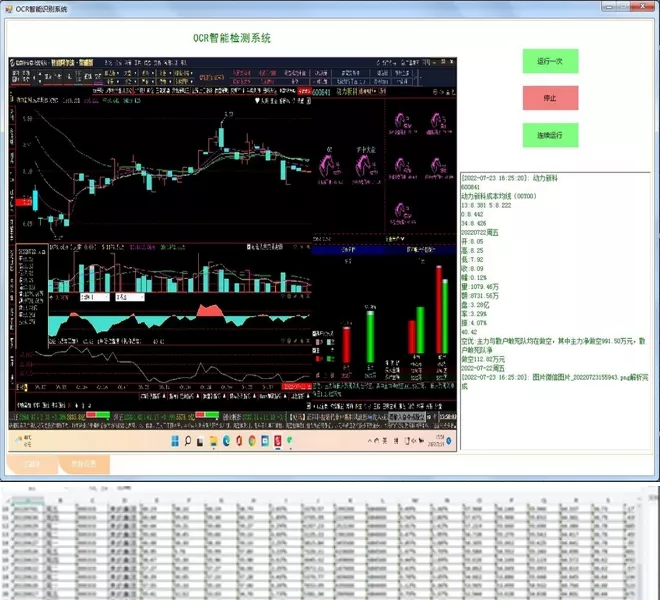Expand the system tray overflow chevron
Image resolution: width=660 pixels, height=600 pixels.
click(x=370, y=441)
